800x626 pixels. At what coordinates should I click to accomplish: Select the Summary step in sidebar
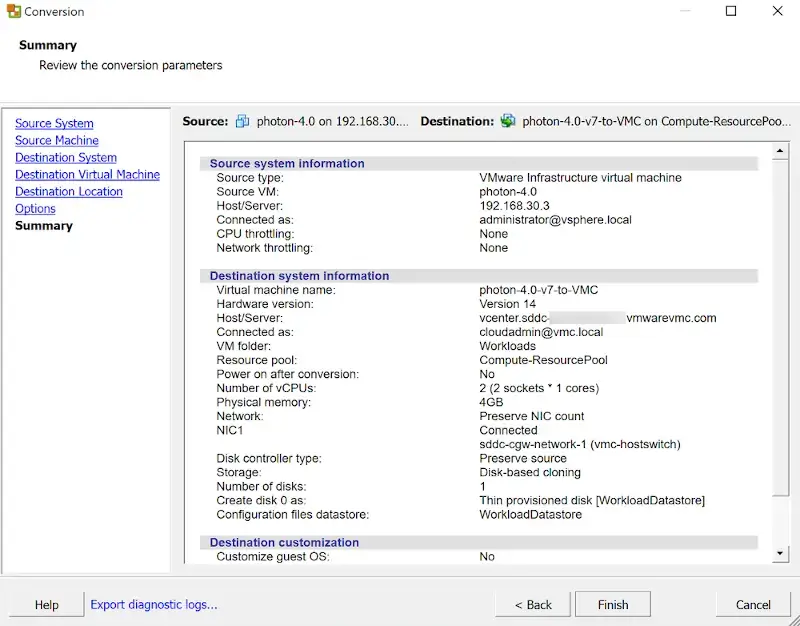[x=44, y=226]
